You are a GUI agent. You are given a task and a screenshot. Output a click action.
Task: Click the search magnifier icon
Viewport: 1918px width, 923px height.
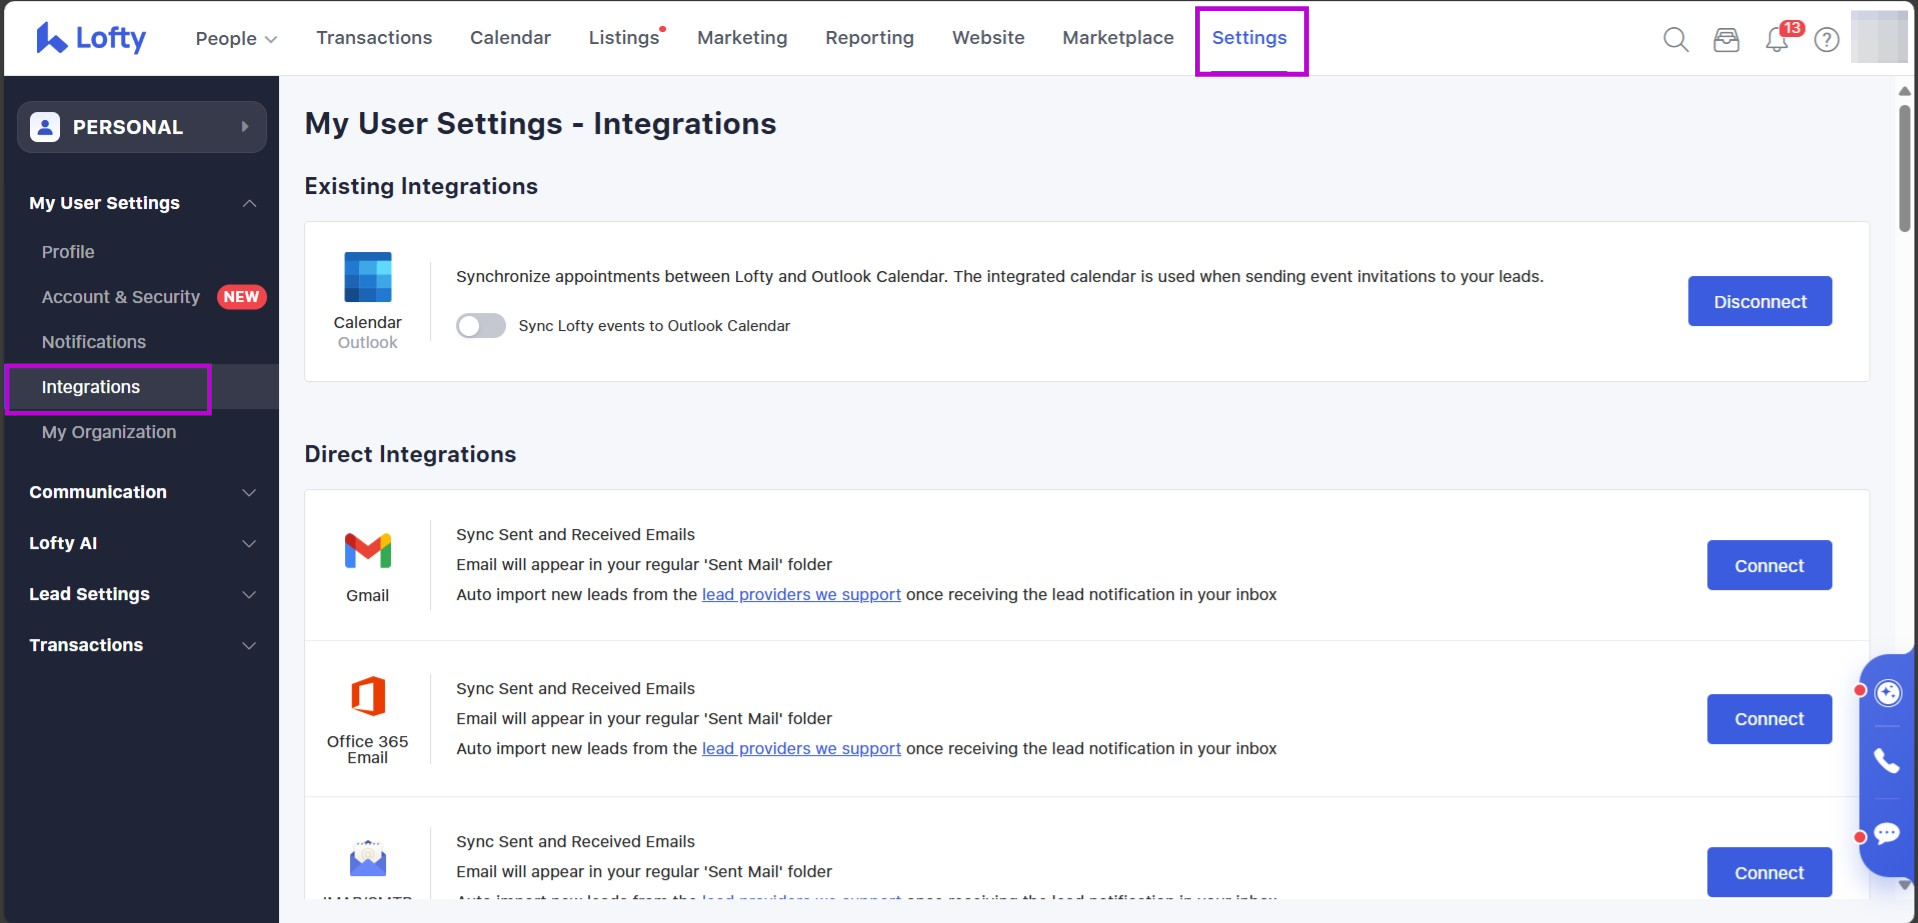1675,39
